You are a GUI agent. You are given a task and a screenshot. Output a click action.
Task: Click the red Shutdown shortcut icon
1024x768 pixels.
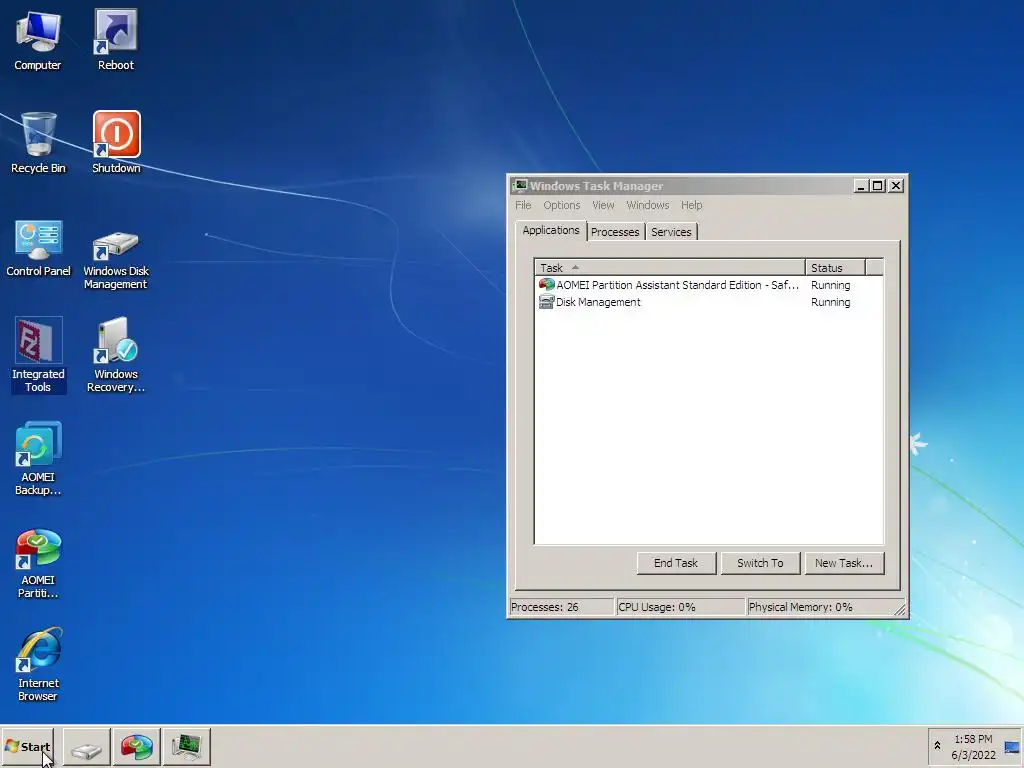116,142
